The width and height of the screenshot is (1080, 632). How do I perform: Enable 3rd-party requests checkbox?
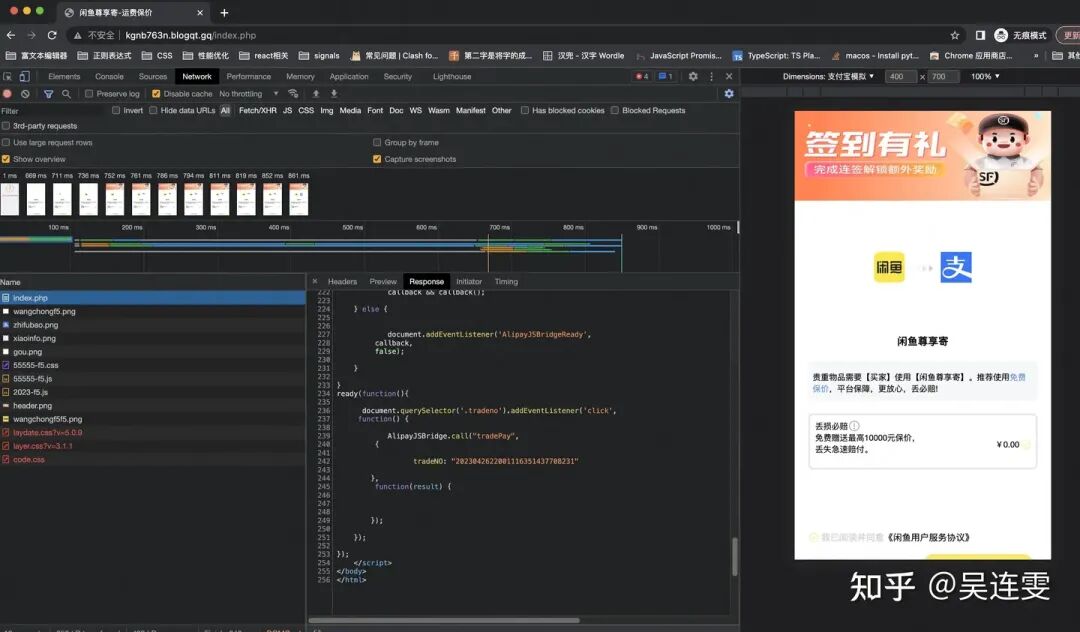click(x=6, y=126)
